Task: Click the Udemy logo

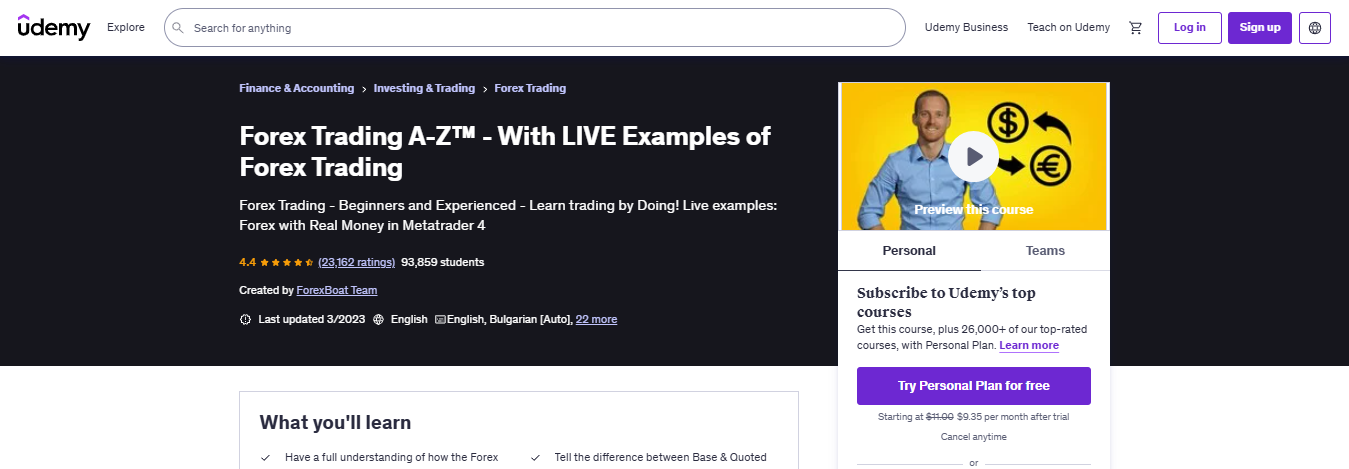Action: [x=54, y=27]
